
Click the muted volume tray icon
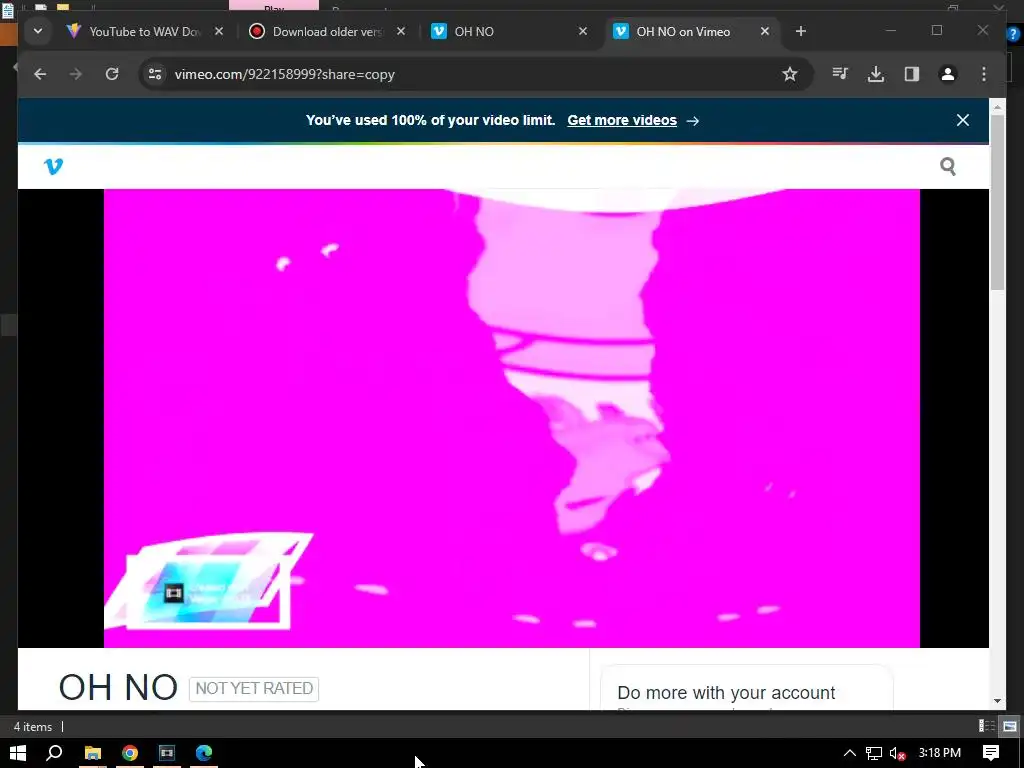coord(897,753)
